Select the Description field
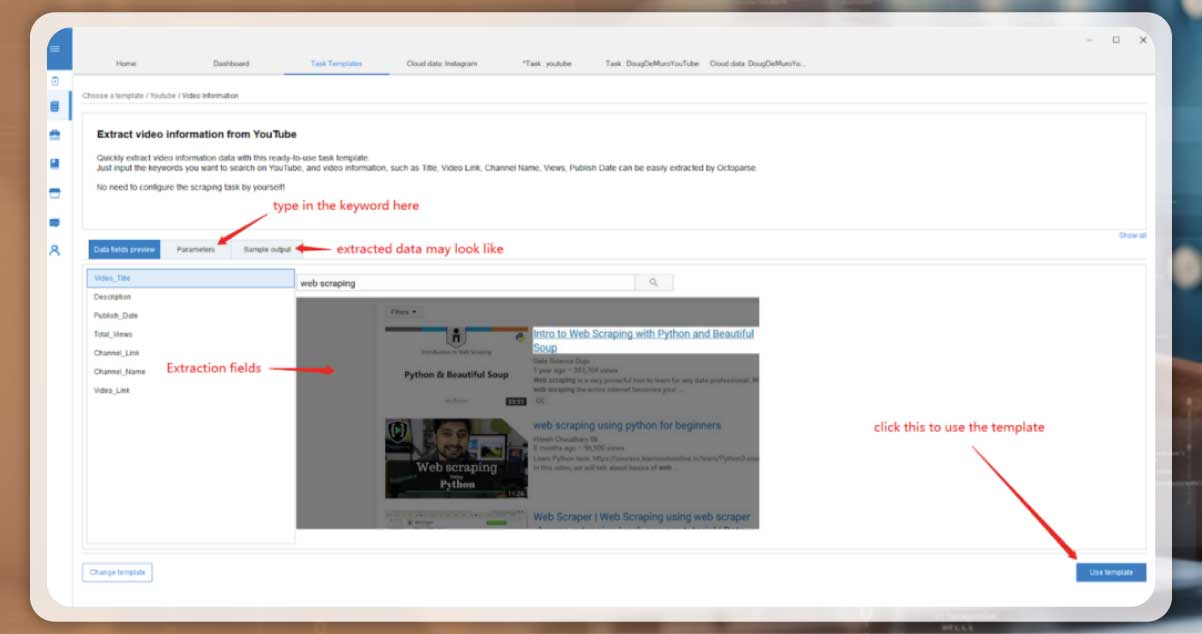 pyautogui.click(x=191, y=297)
